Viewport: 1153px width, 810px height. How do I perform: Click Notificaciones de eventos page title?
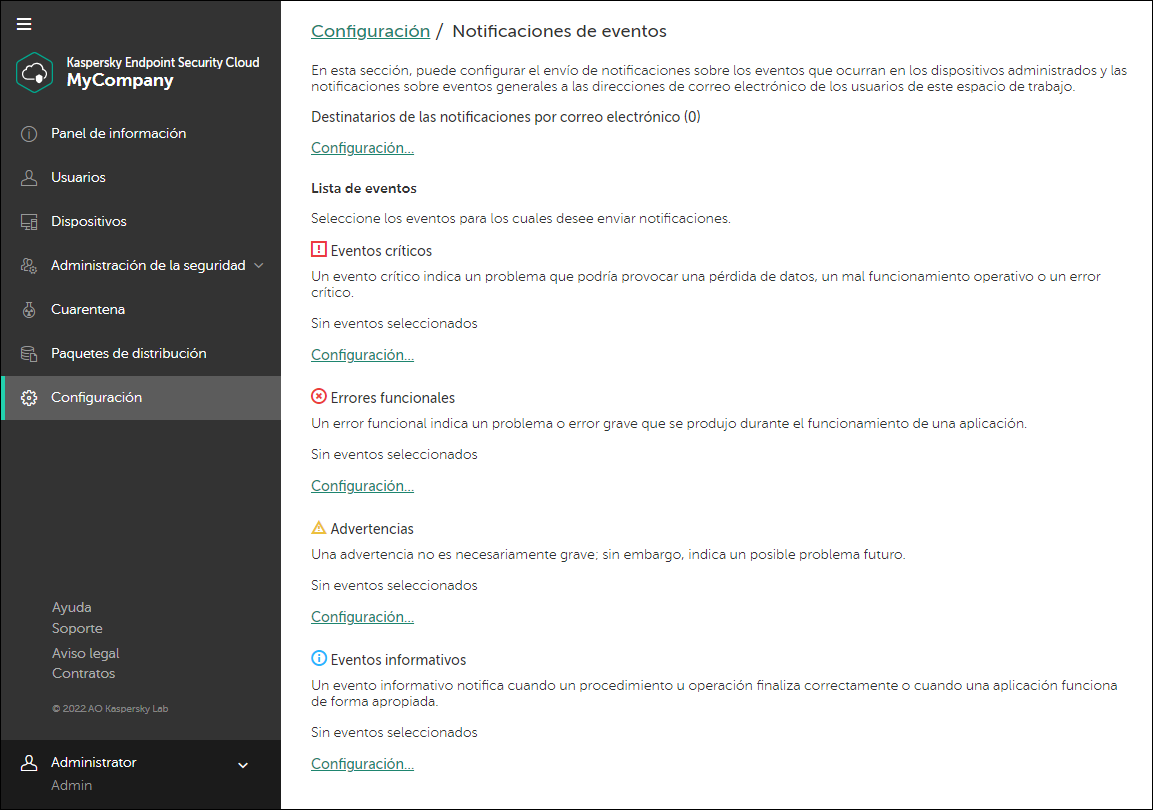click(560, 32)
